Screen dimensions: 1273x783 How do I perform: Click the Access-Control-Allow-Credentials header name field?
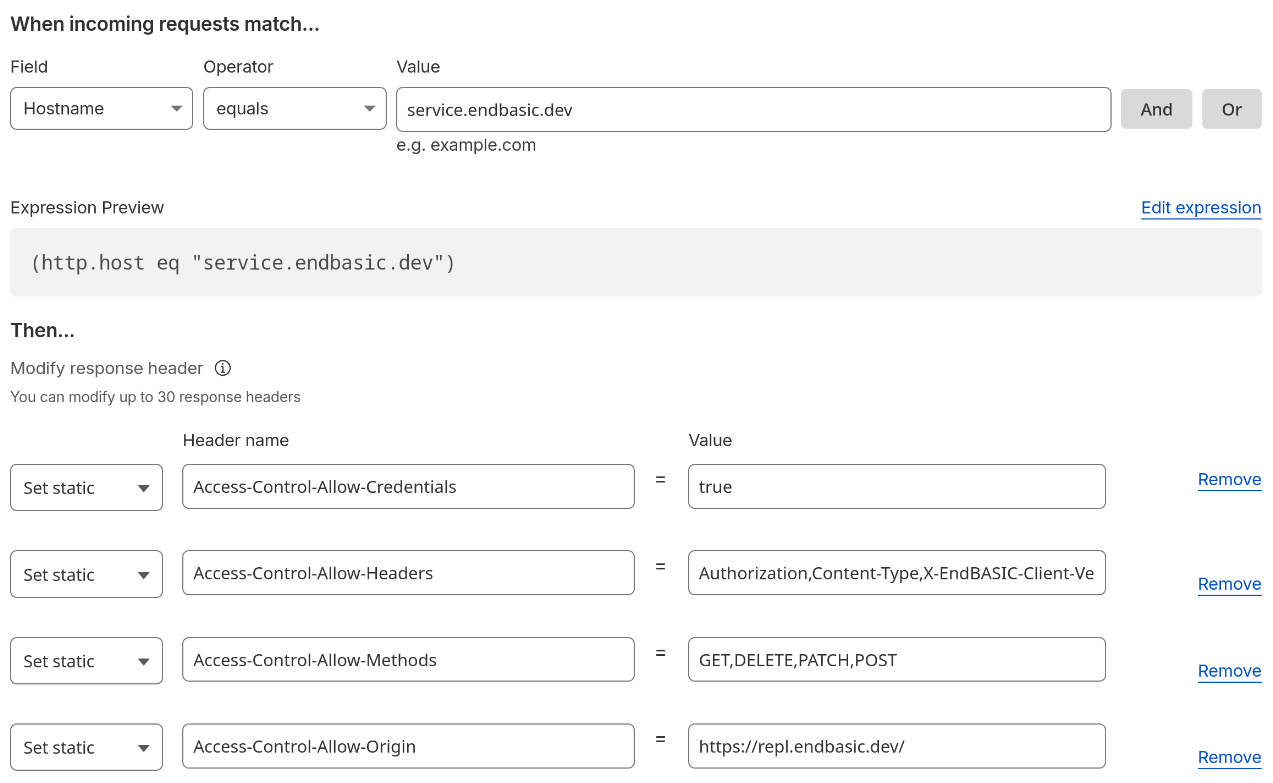coord(407,487)
